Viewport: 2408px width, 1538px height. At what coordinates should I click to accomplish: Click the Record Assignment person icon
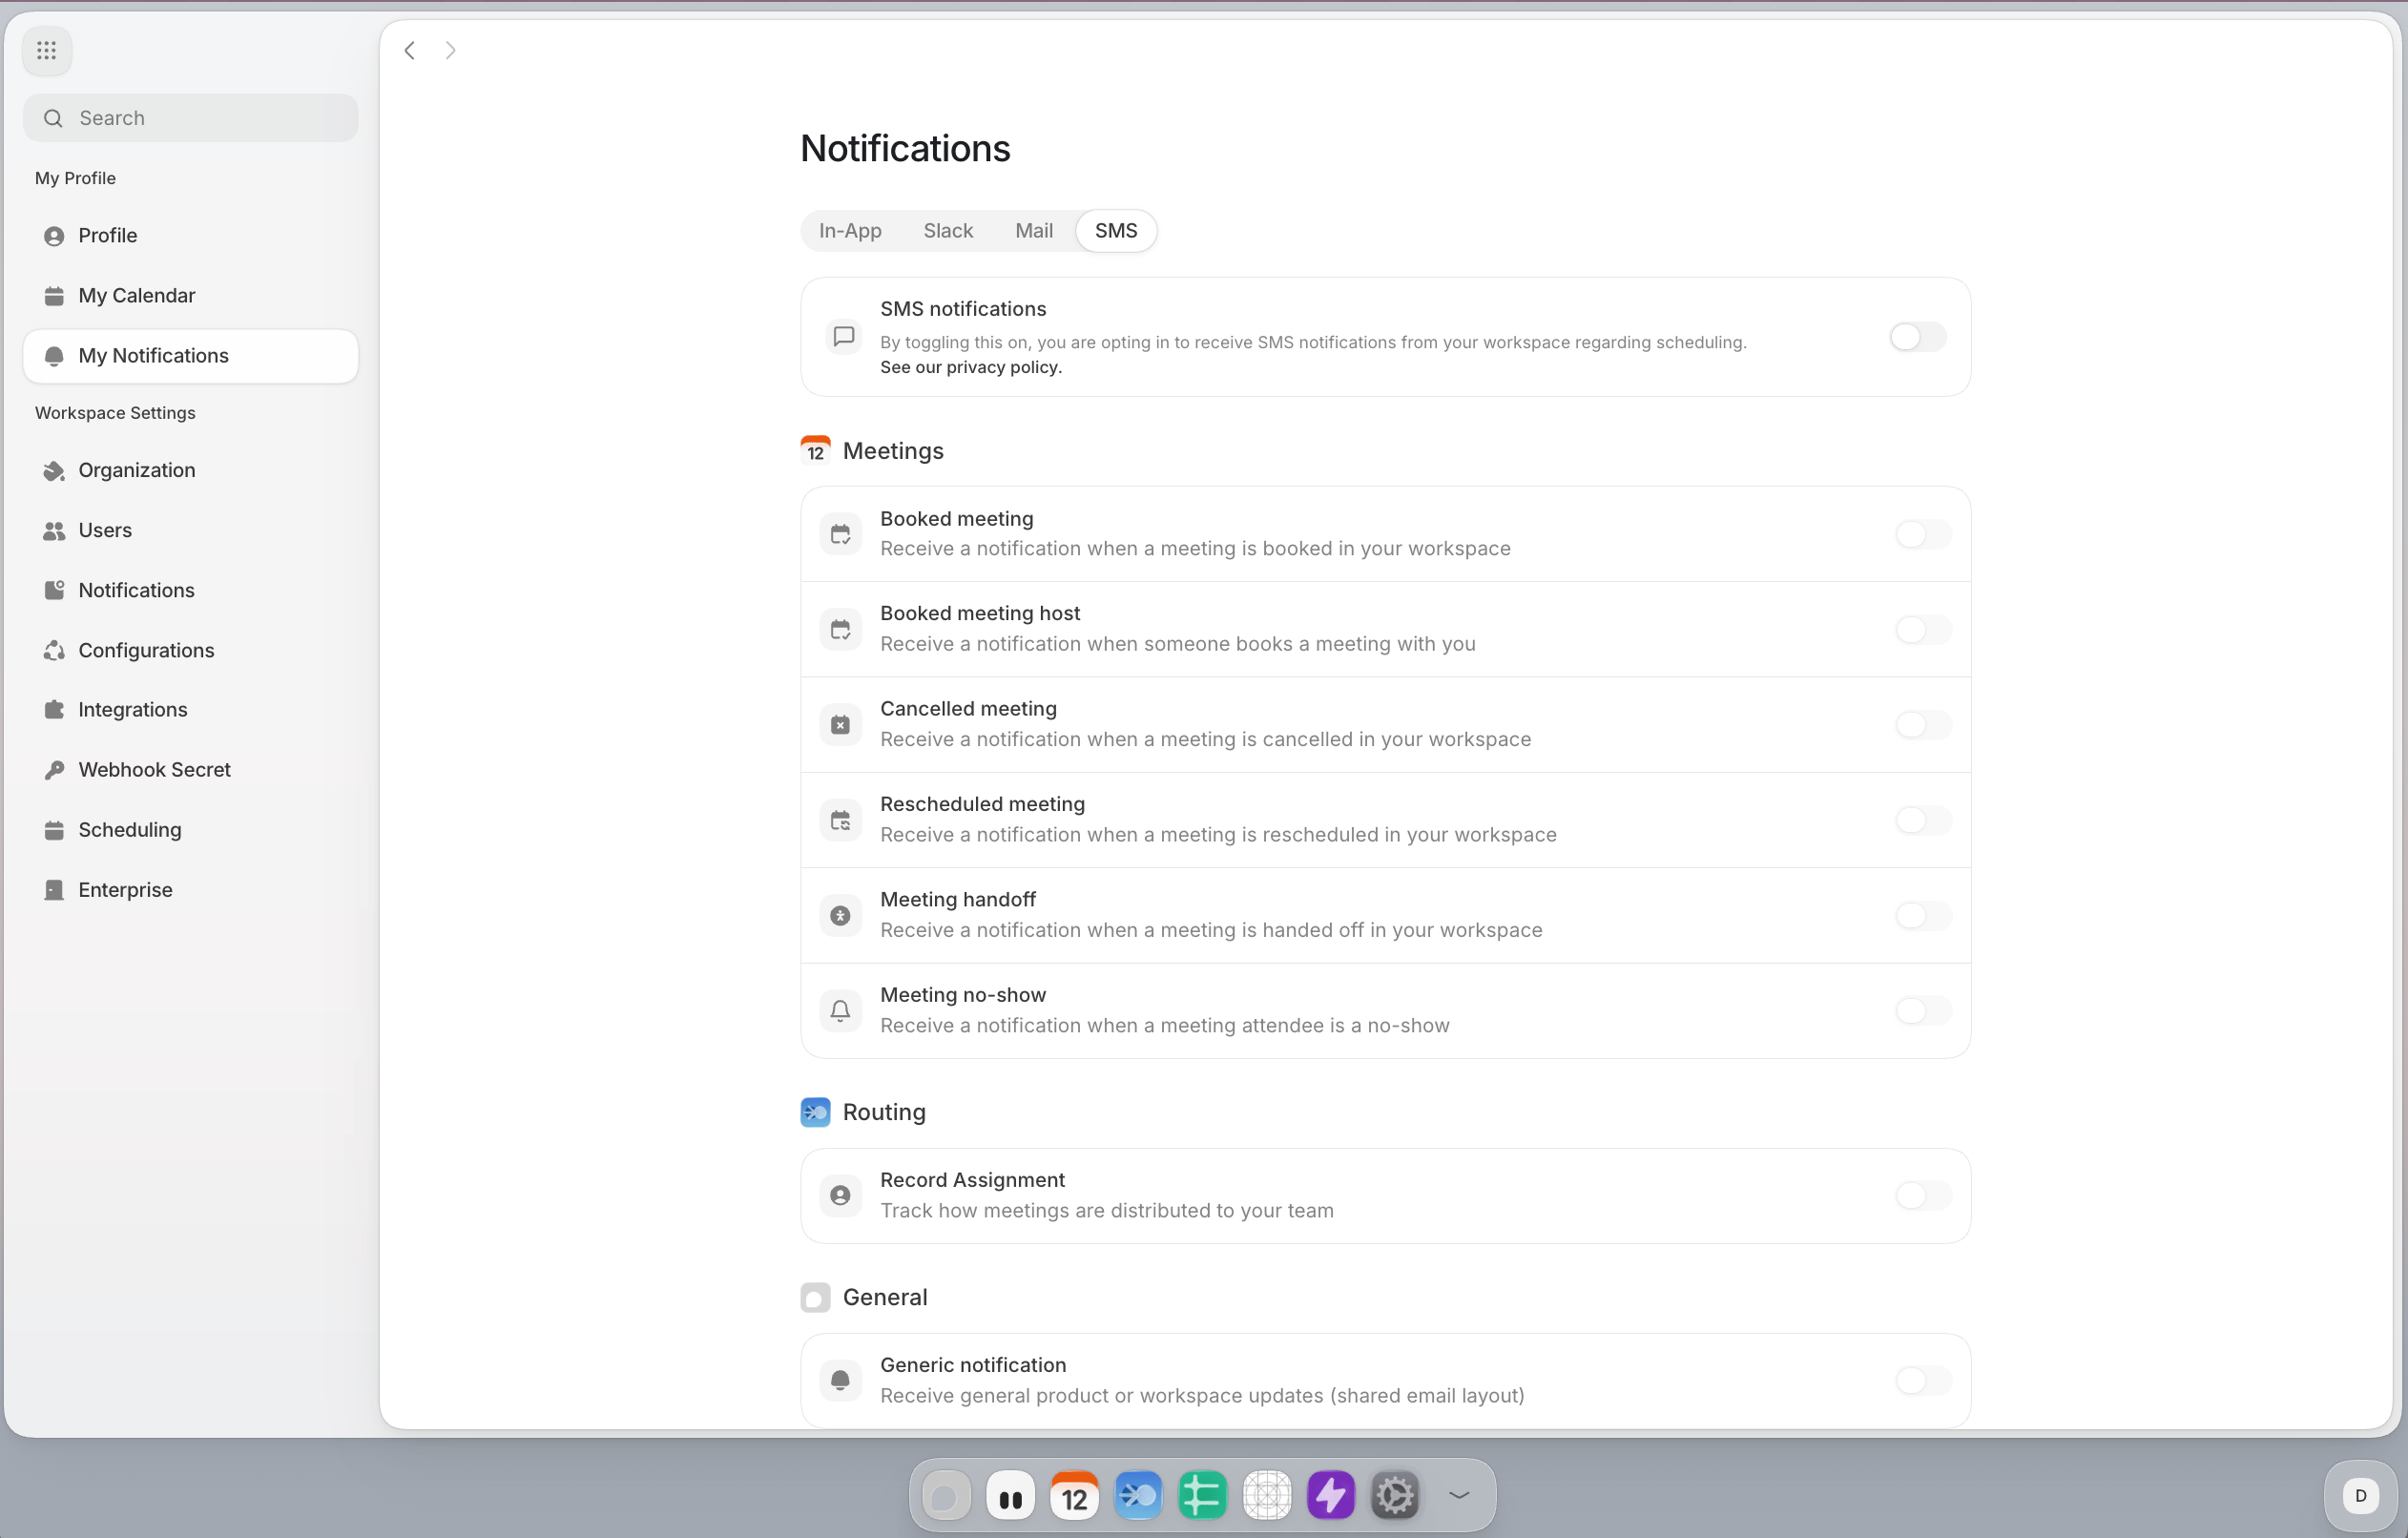click(x=841, y=1195)
